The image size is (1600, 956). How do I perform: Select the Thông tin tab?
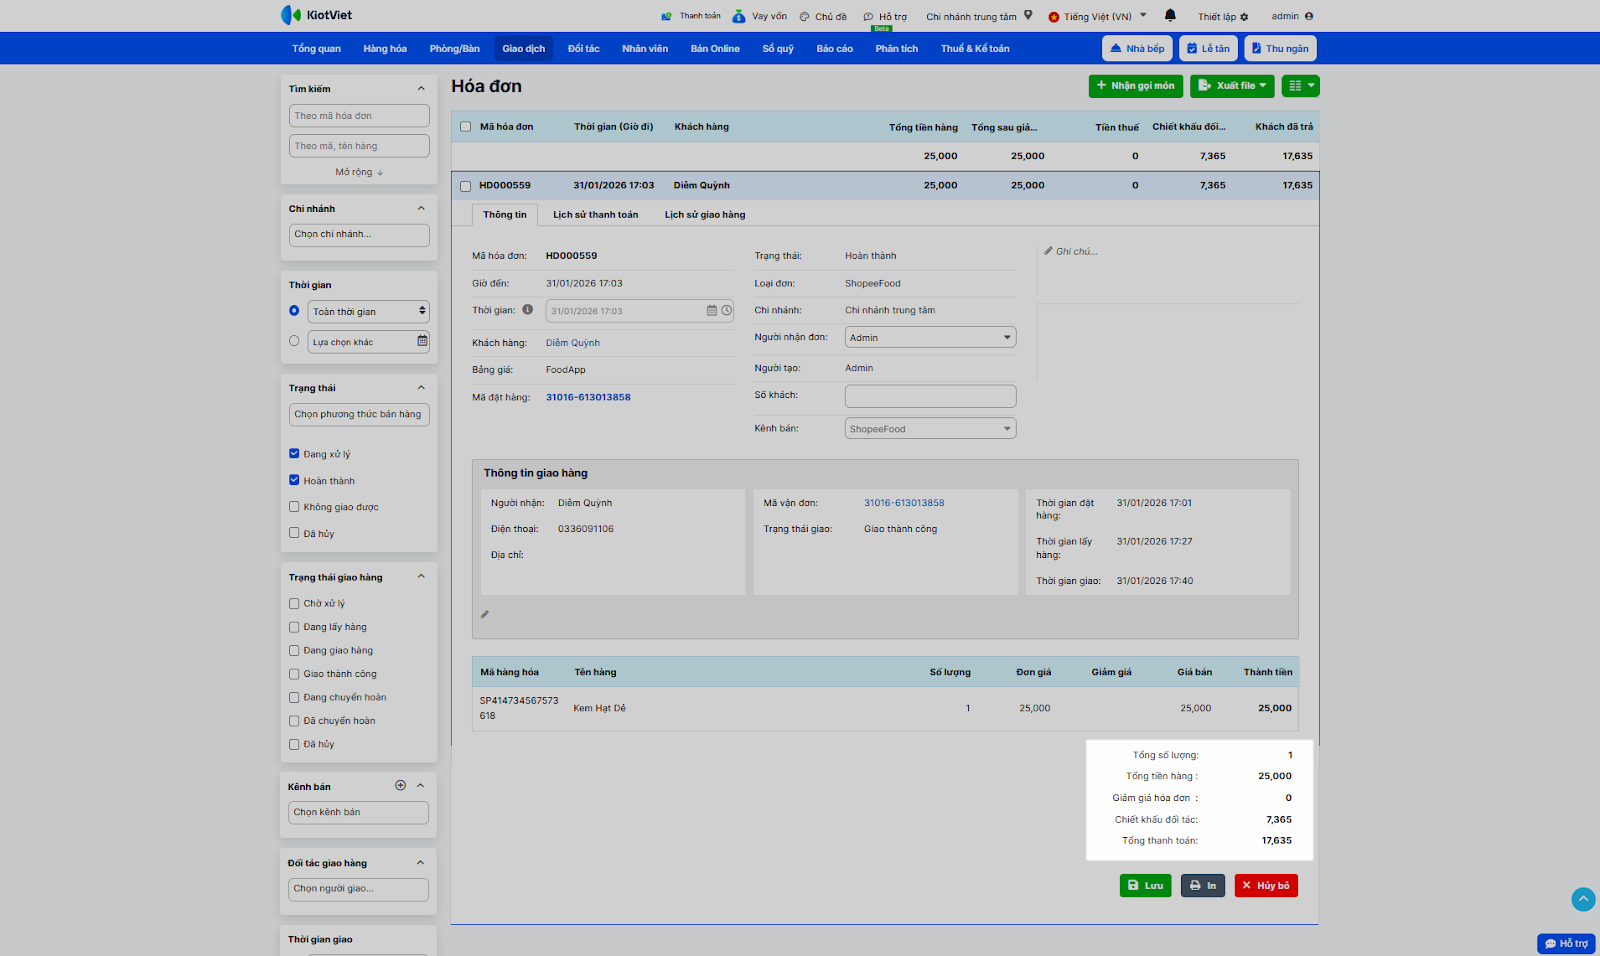click(505, 215)
